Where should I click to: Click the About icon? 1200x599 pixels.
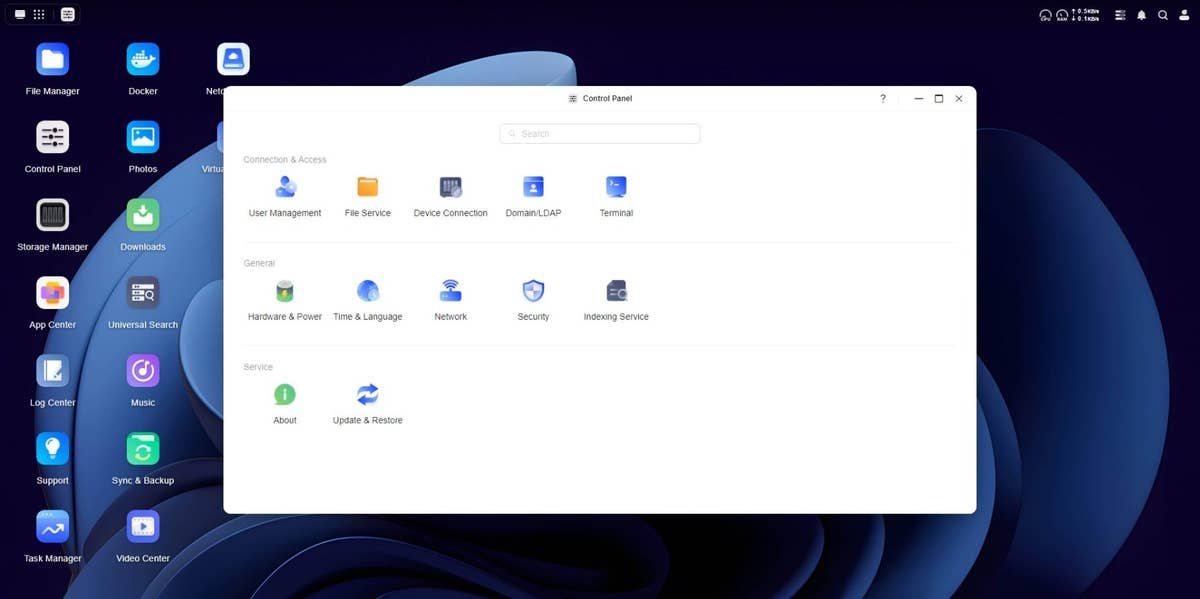pyautogui.click(x=285, y=395)
